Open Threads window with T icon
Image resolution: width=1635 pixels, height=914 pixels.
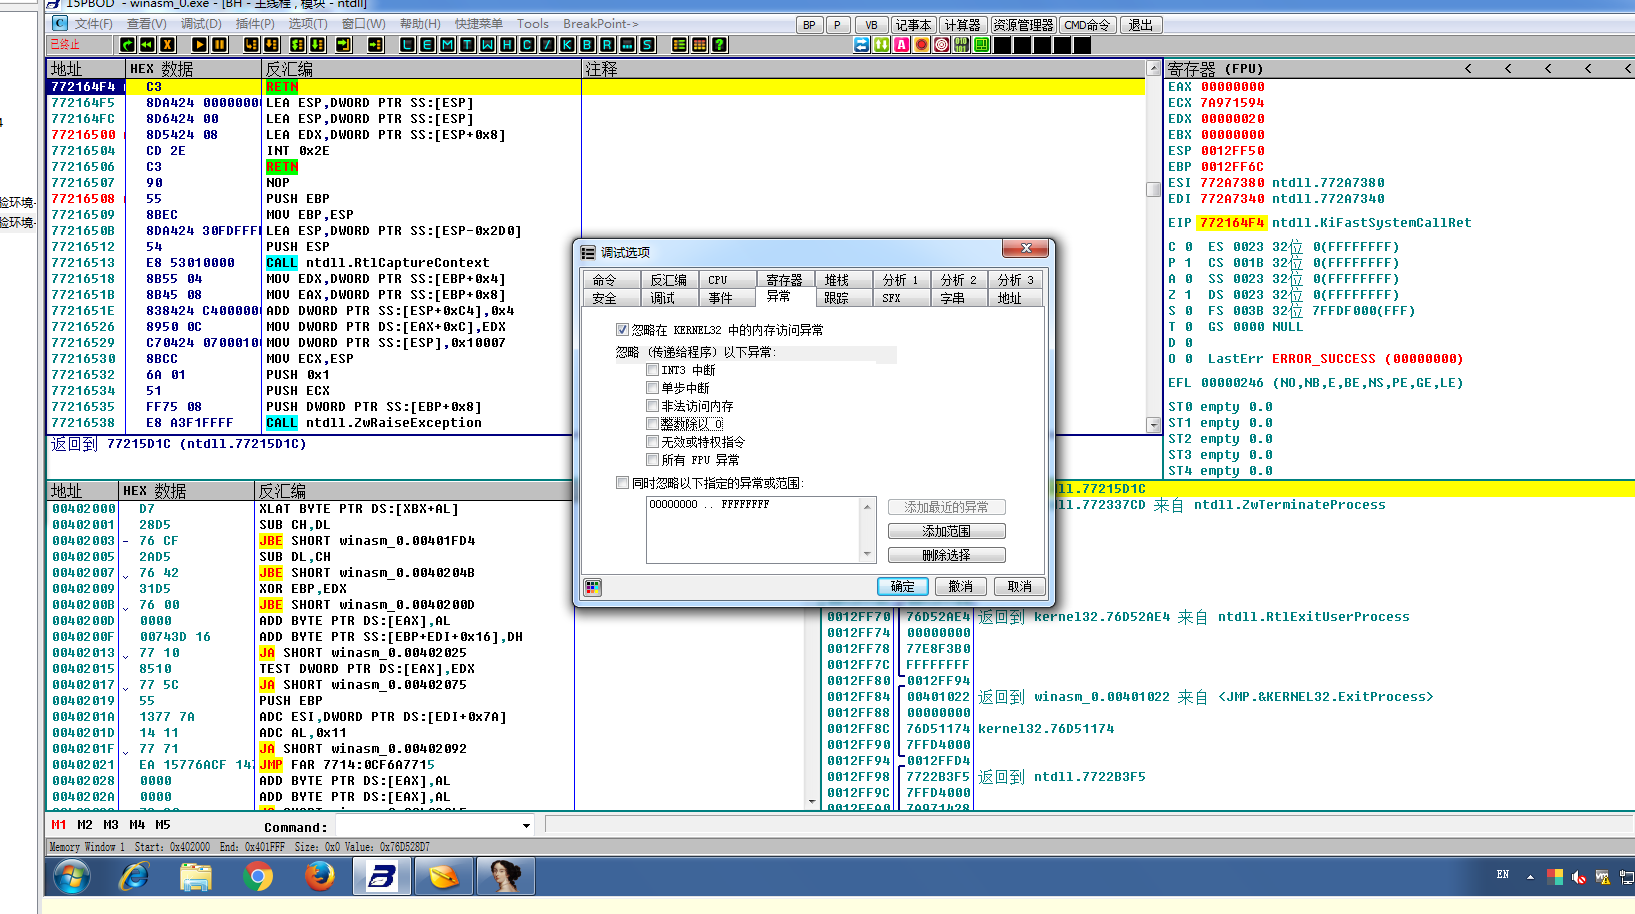[467, 45]
